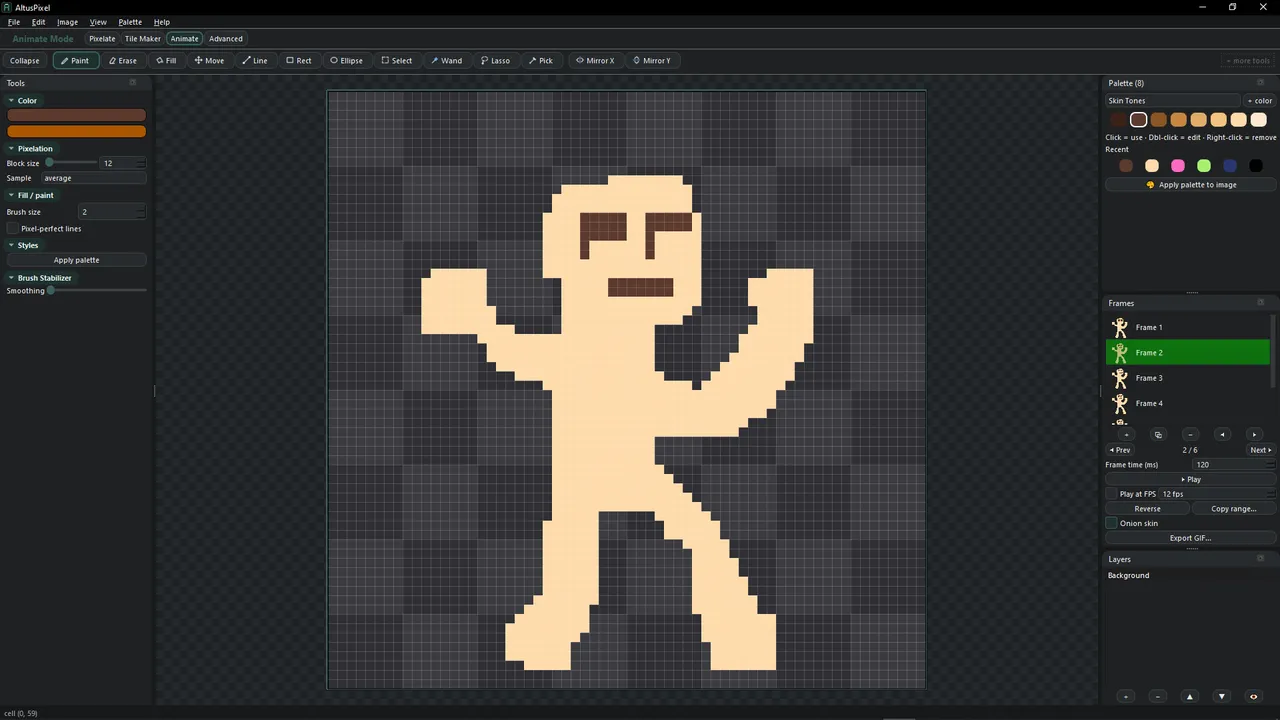Viewport: 1280px width, 720px height.
Task: Switch to Tile Maker mode tab
Action: [143, 39]
